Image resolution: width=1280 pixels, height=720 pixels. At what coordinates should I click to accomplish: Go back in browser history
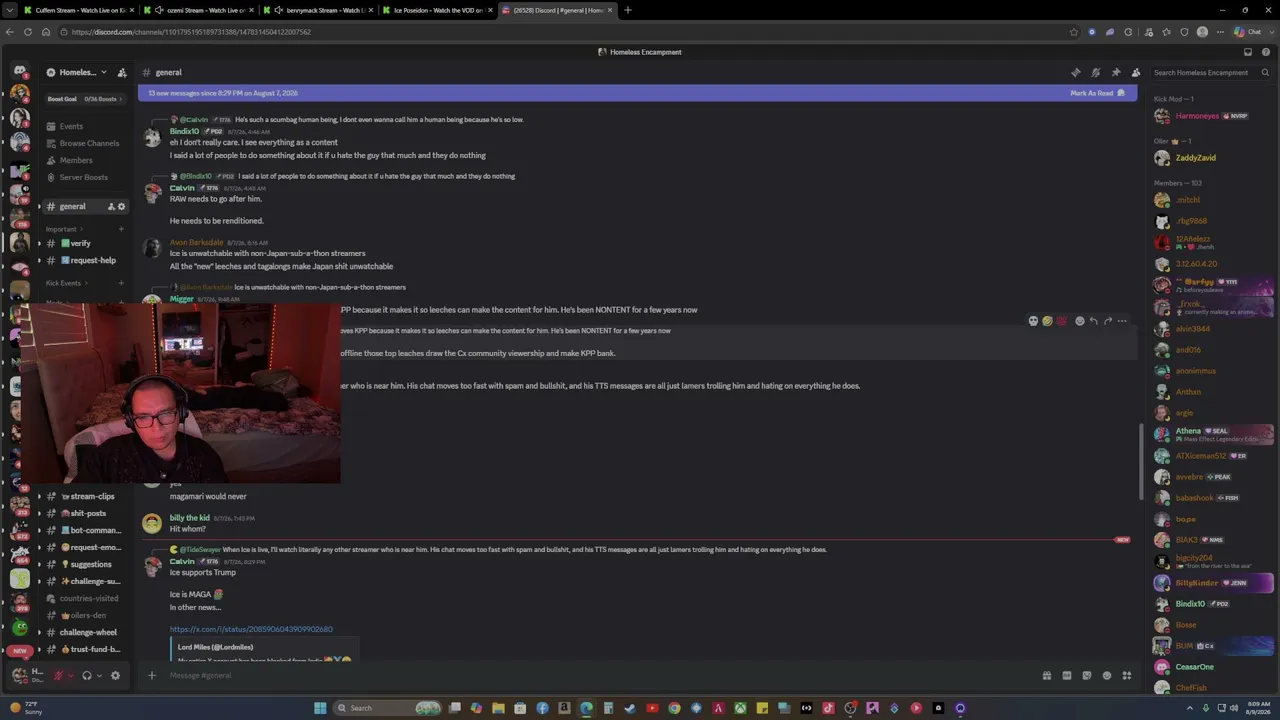click(10, 32)
